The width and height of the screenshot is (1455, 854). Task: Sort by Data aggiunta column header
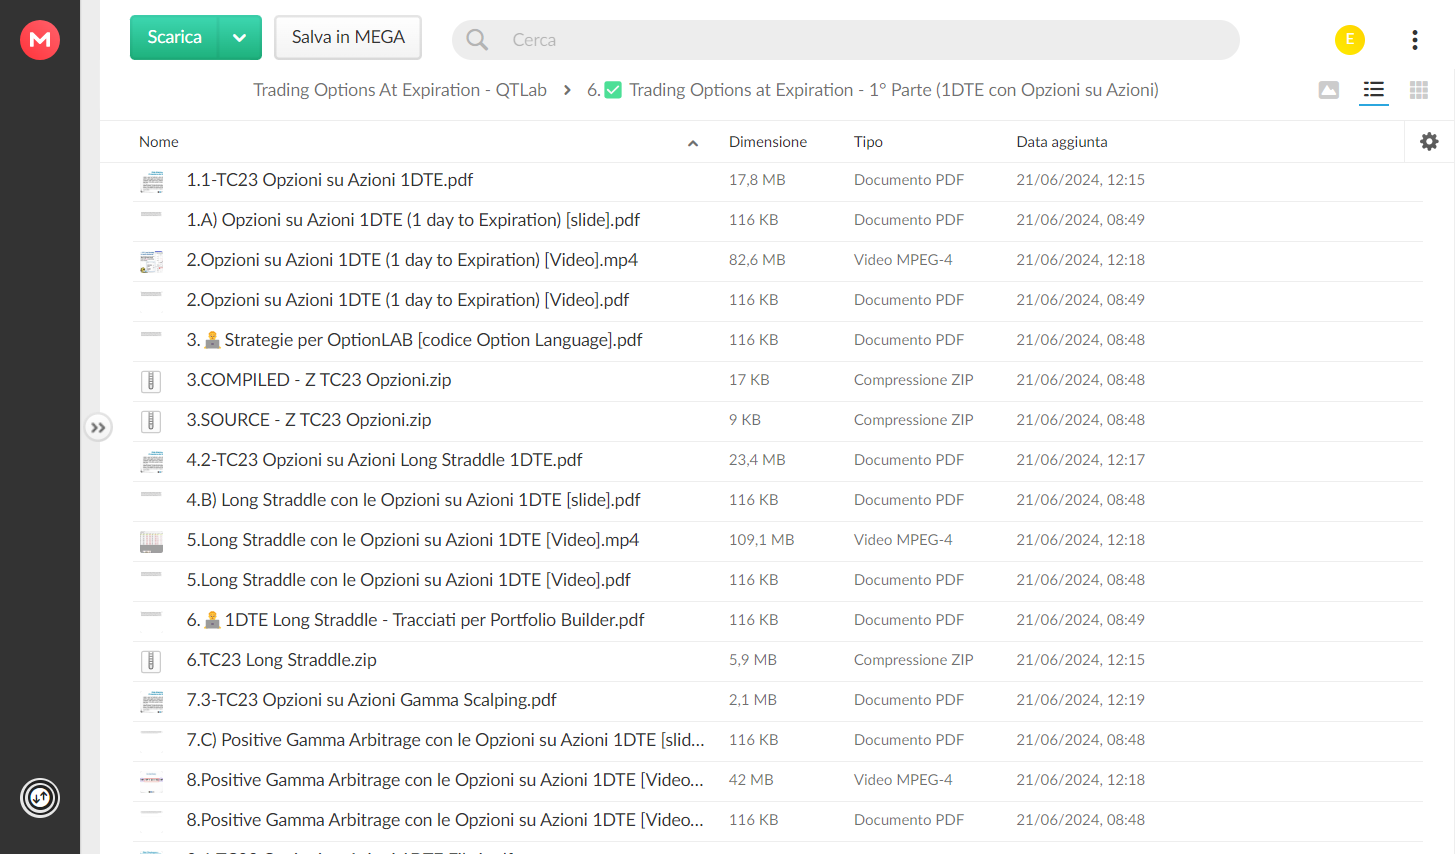pyautogui.click(x=1062, y=142)
